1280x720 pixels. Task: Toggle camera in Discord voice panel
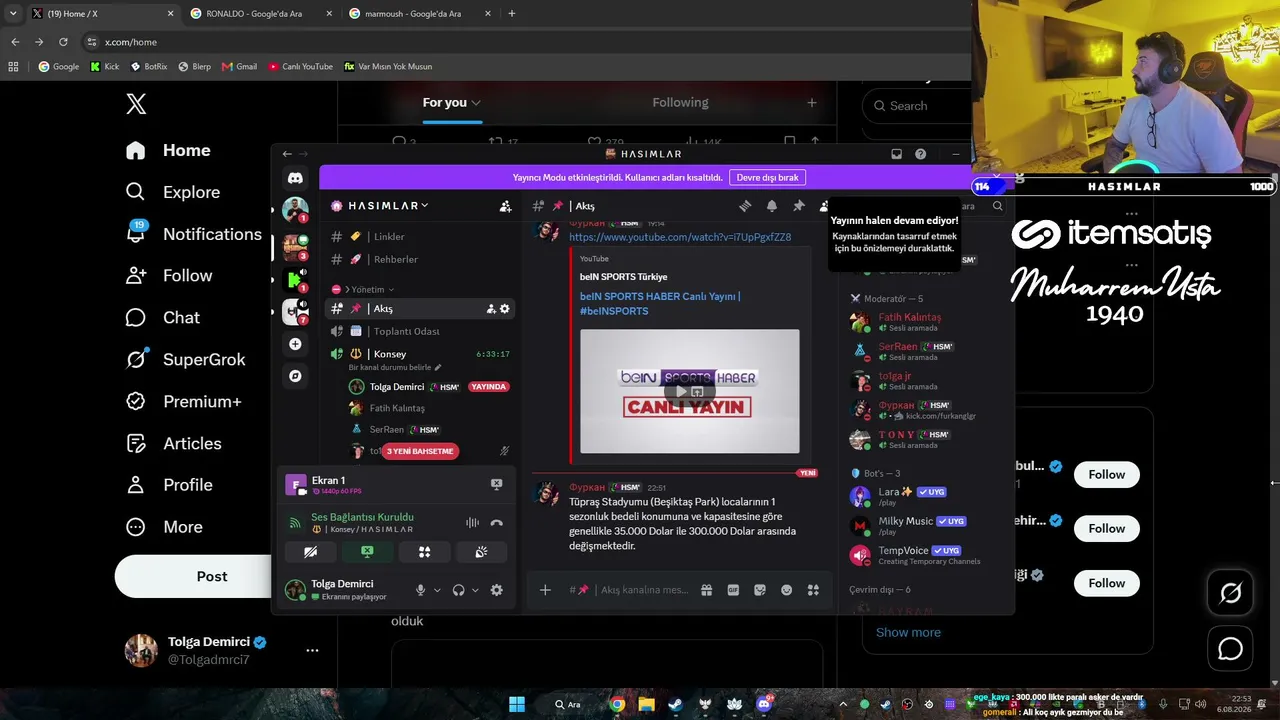pyautogui.click(x=310, y=552)
